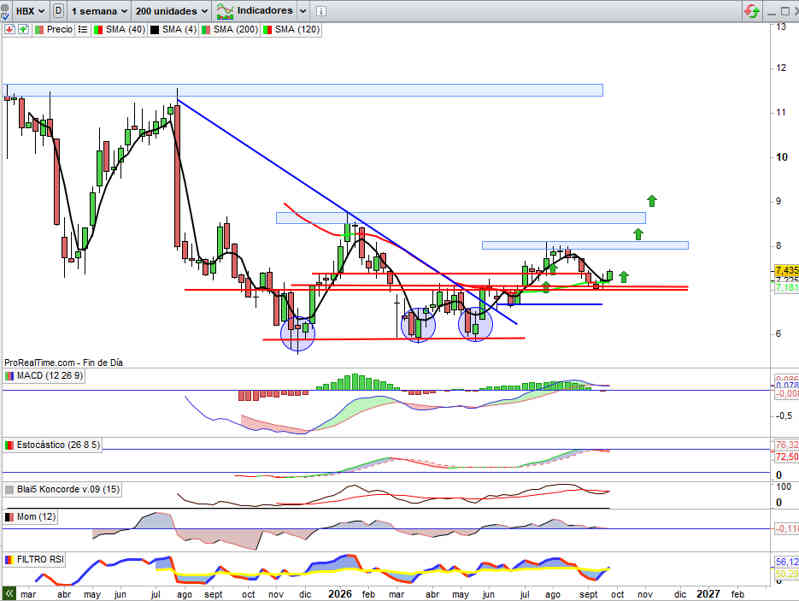Click the green 7,181 price label

coord(787,288)
